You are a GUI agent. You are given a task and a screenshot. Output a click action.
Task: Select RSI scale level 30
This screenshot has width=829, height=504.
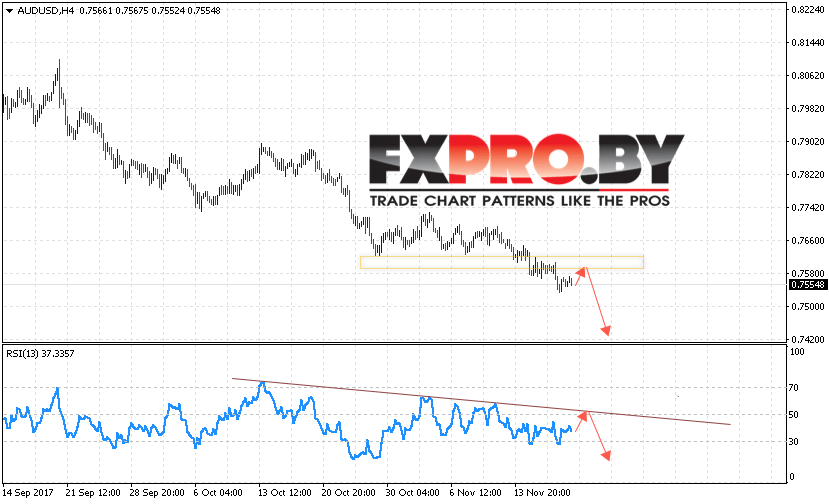tap(794, 442)
